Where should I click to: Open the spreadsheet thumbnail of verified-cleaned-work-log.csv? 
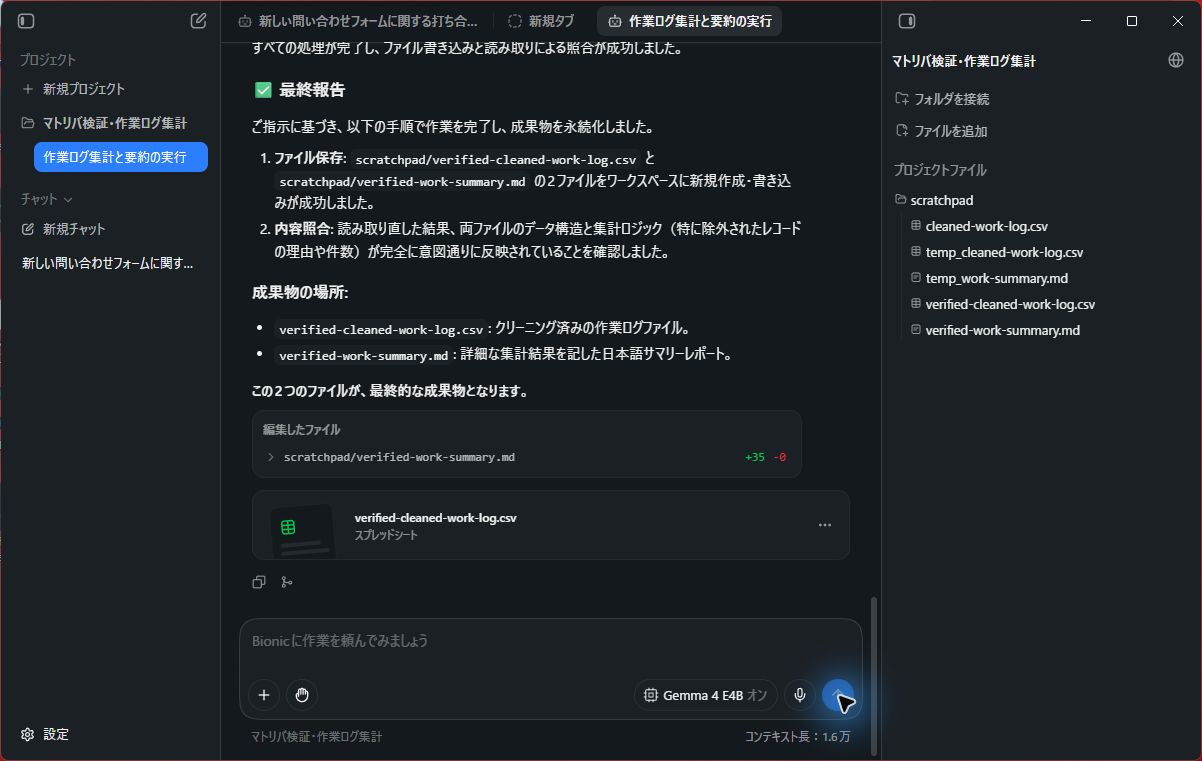click(x=301, y=531)
